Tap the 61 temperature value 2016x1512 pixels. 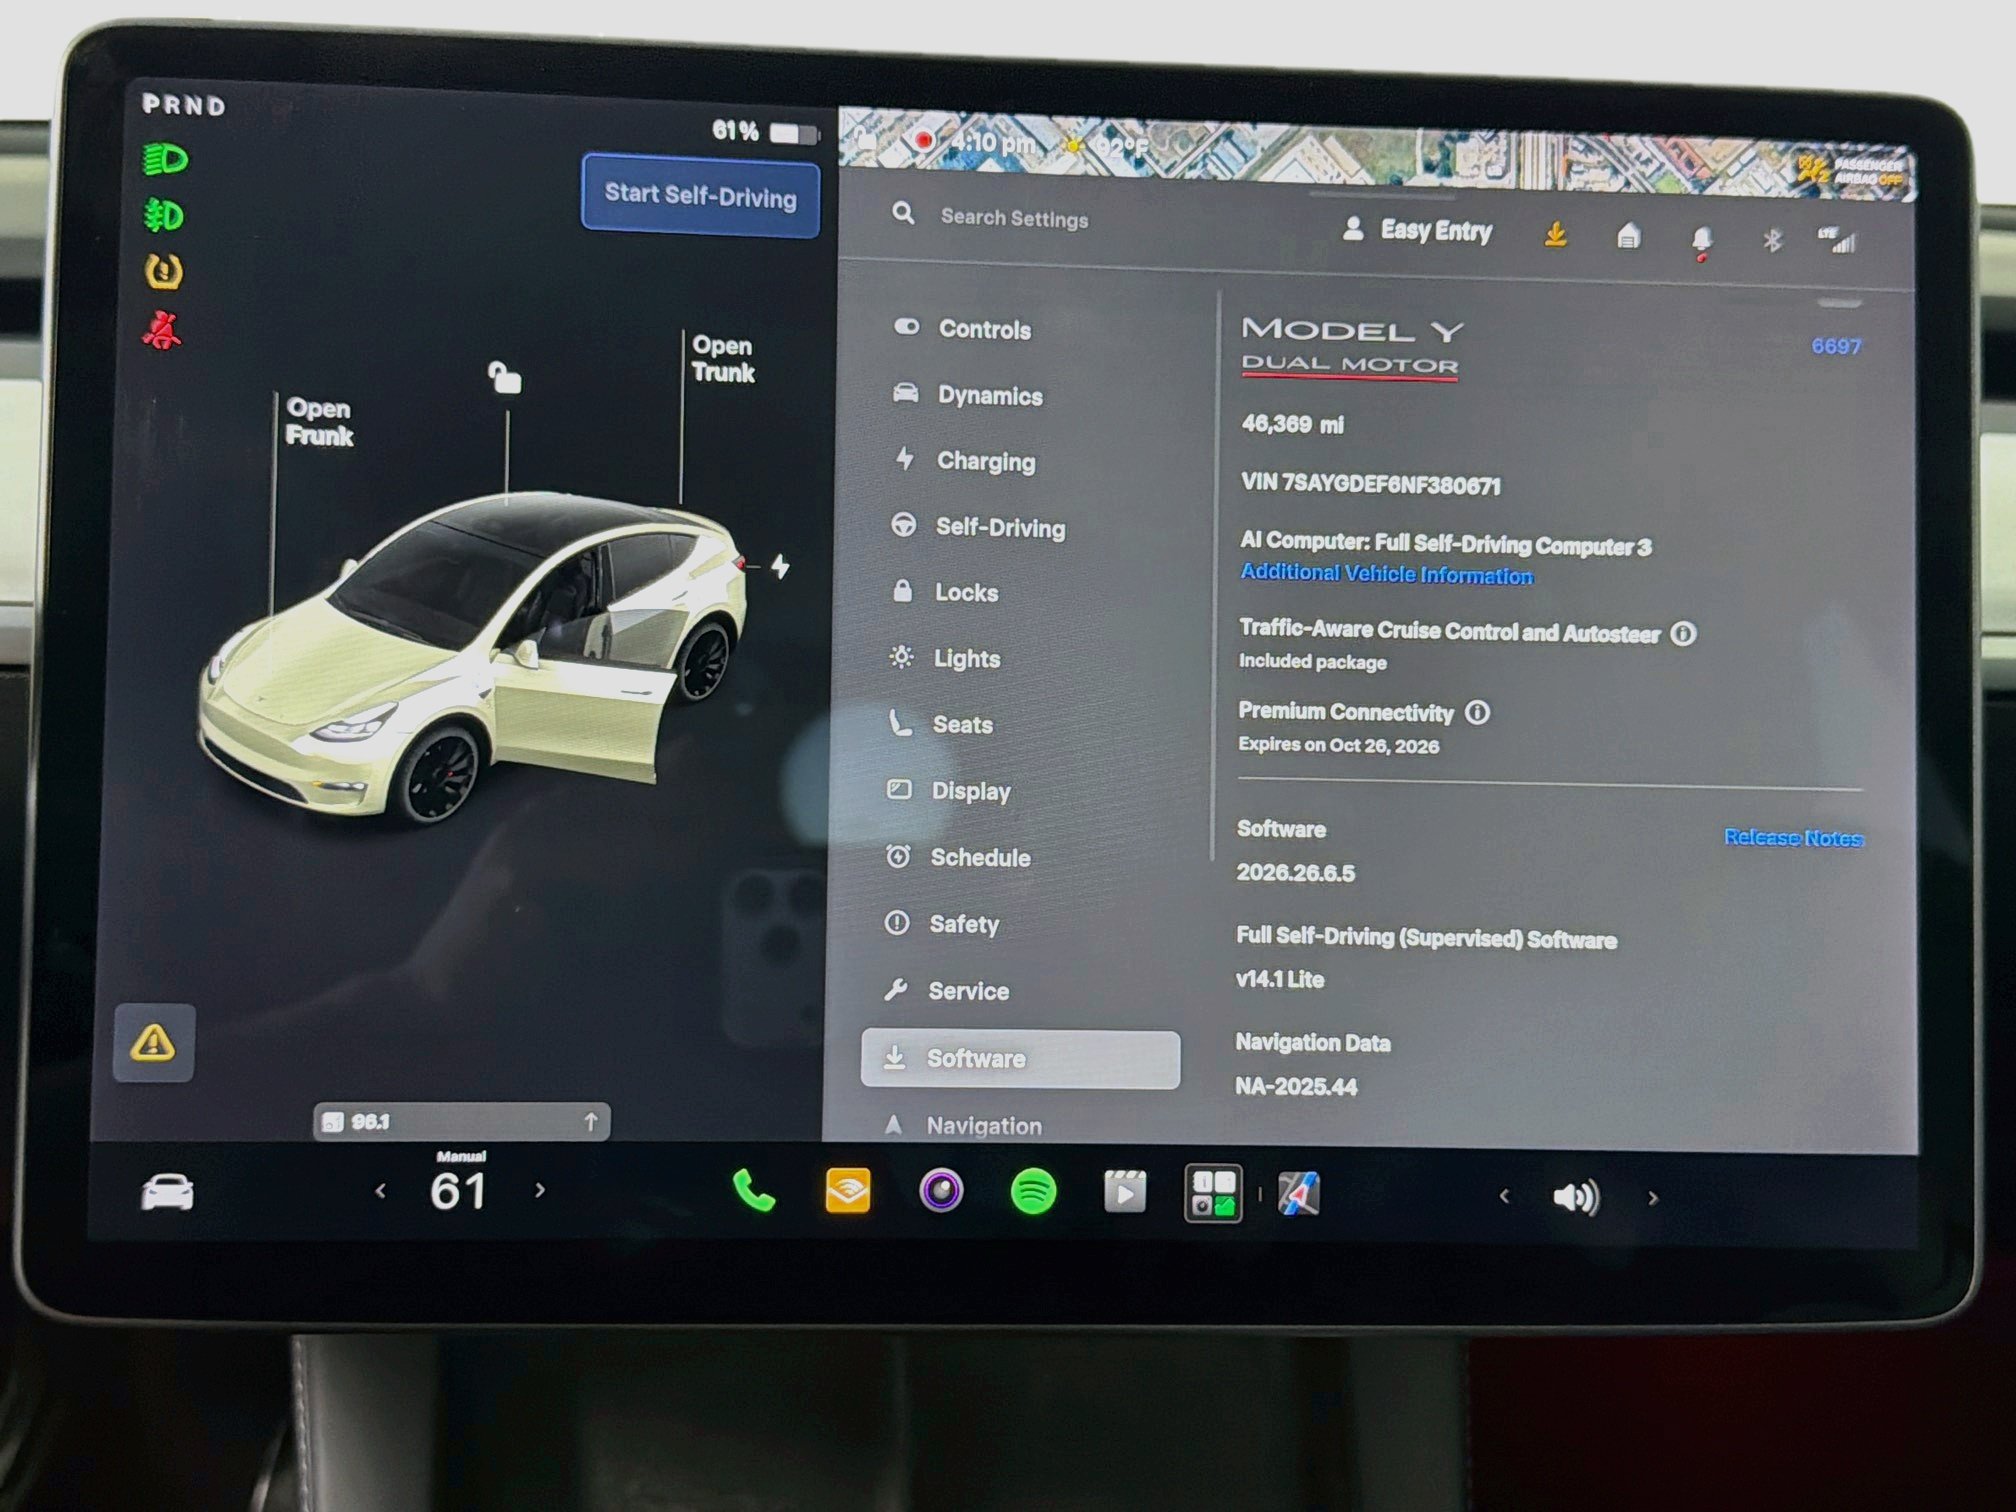458,1191
